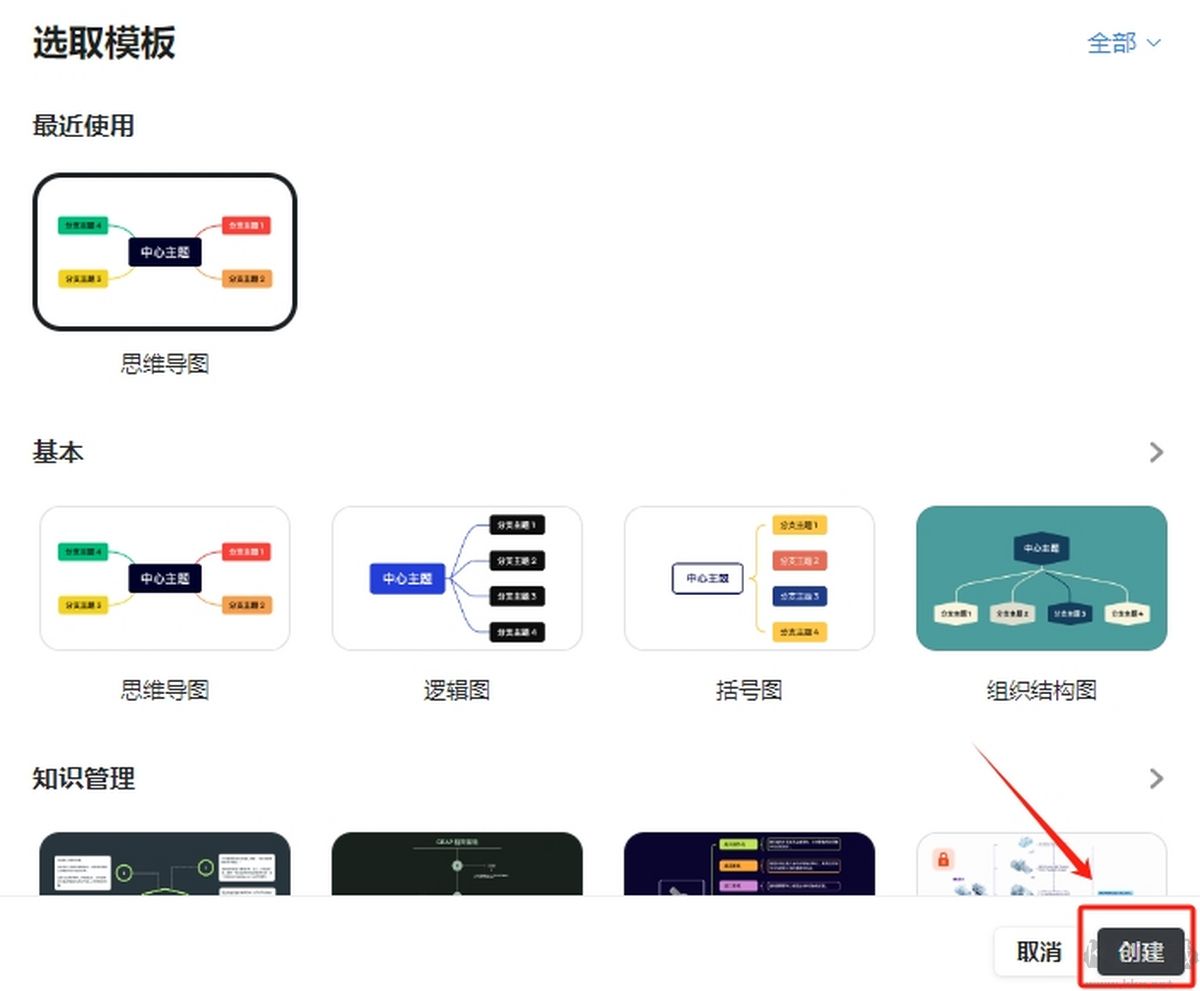Click the 取消 button
This screenshot has height=991, width=1200.
tap(1039, 951)
